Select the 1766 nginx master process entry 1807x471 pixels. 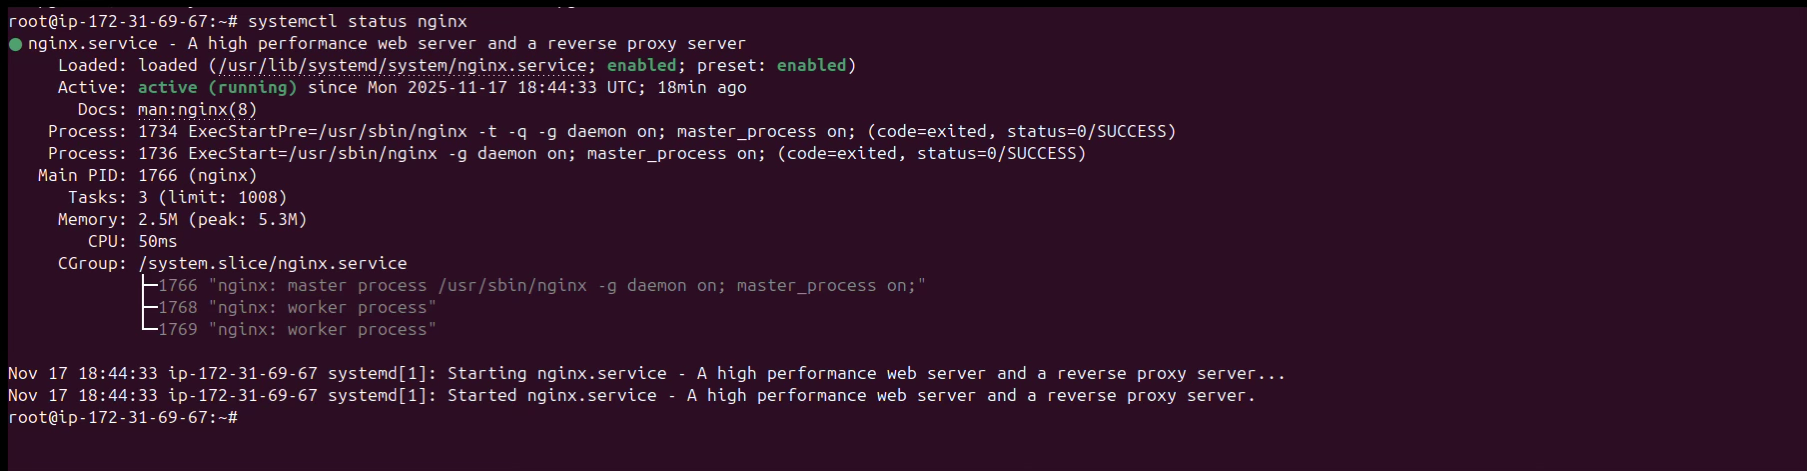(541, 286)
